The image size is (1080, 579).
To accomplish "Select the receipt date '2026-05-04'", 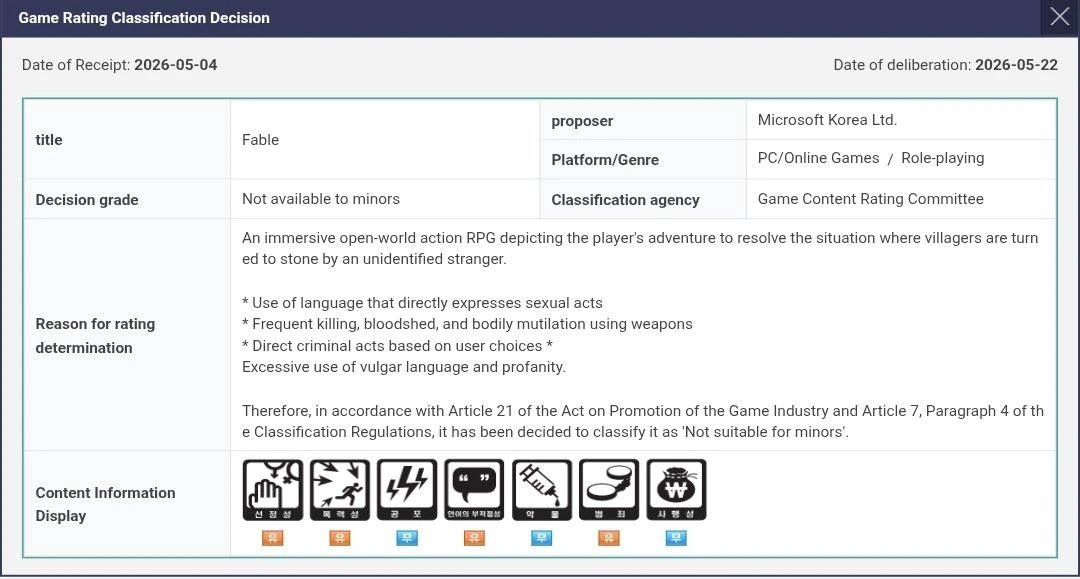I will point(176,65).
